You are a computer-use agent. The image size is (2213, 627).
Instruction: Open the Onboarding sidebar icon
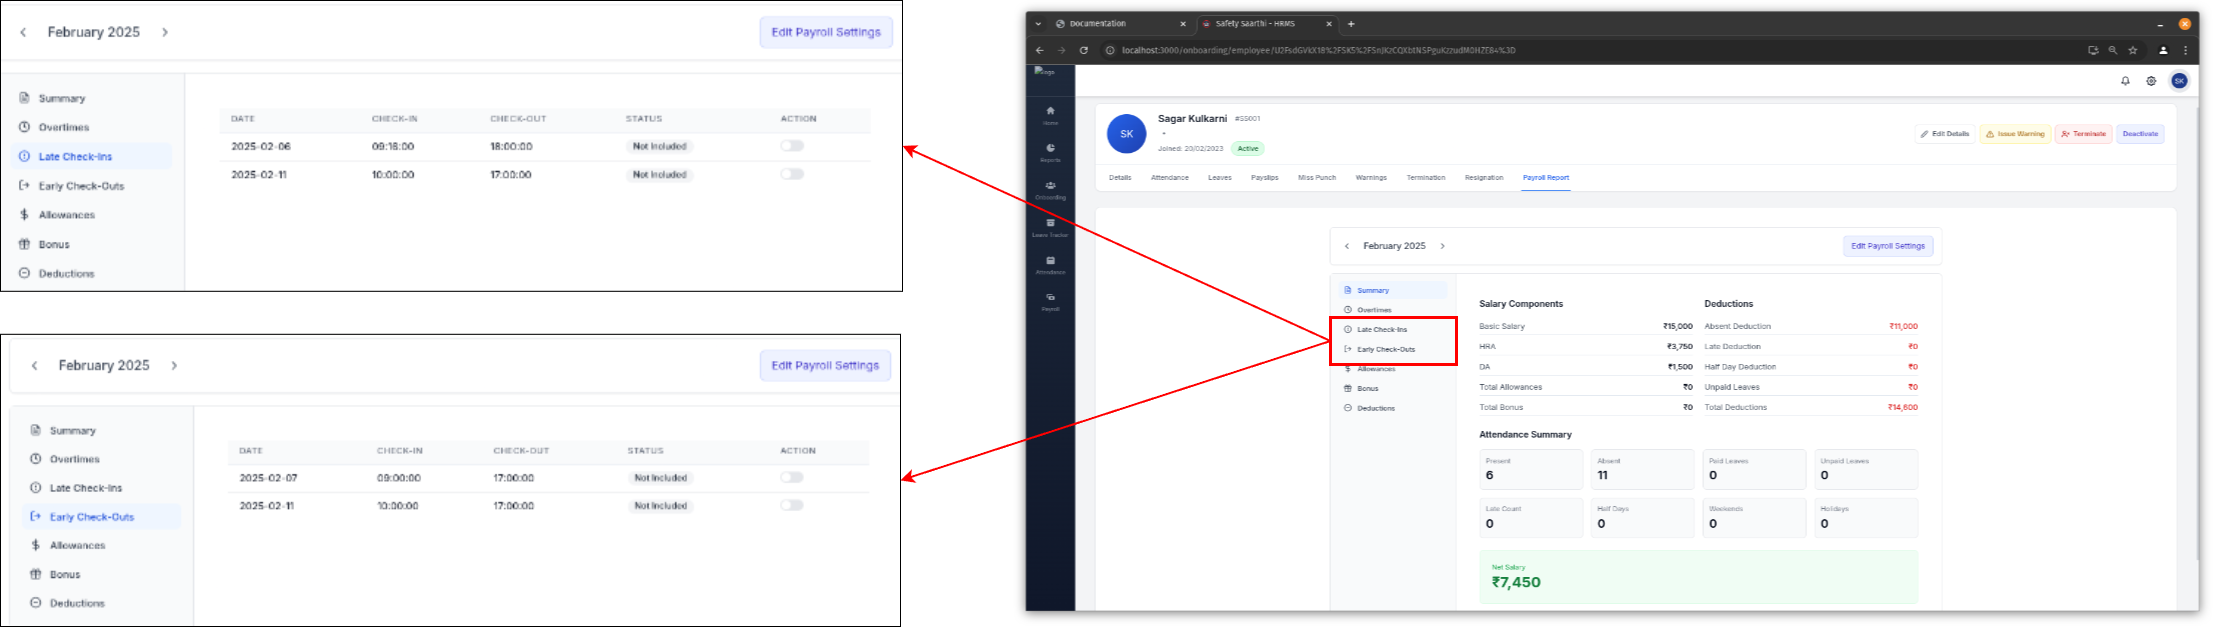[x=1050, y=186]
